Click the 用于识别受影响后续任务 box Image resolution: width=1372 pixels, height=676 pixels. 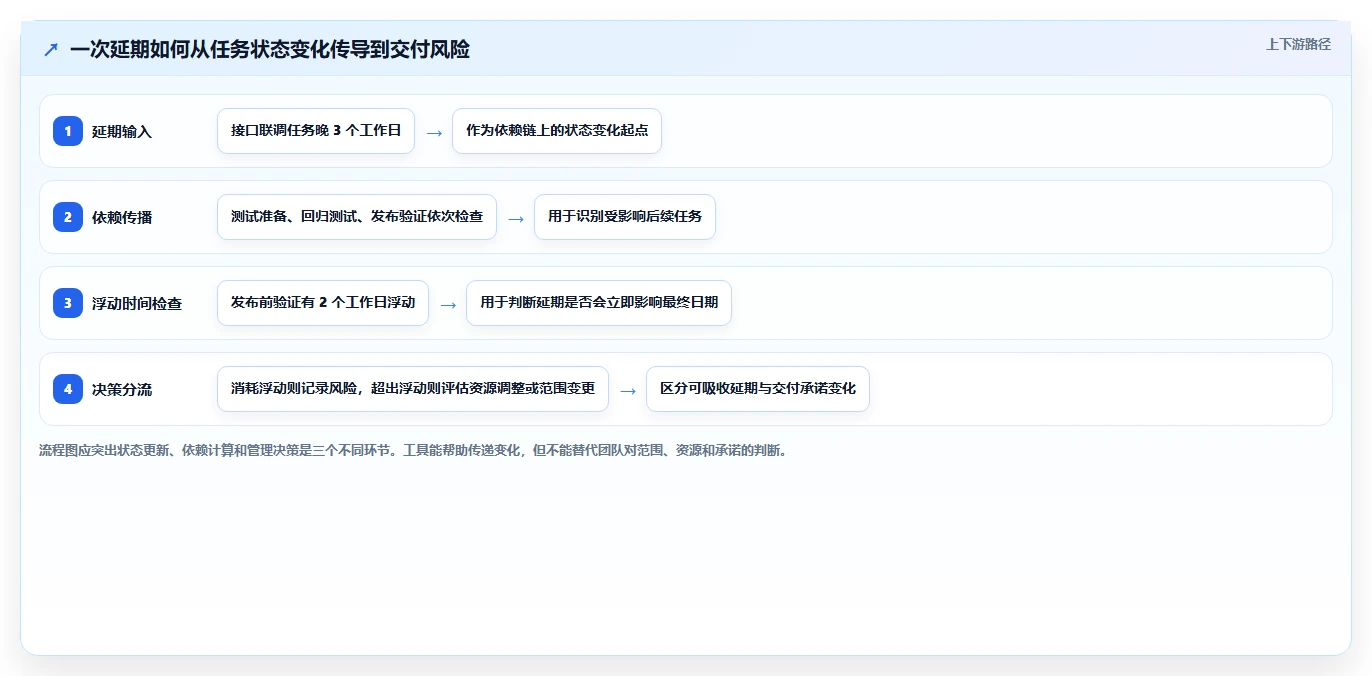click(625, 217)
